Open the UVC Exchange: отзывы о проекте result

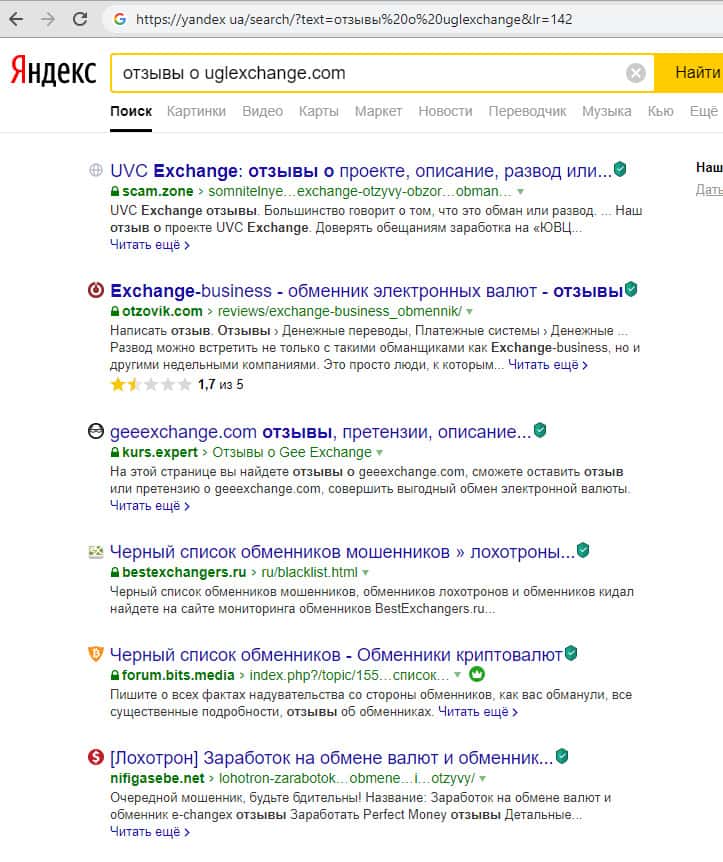pos(361,170)
